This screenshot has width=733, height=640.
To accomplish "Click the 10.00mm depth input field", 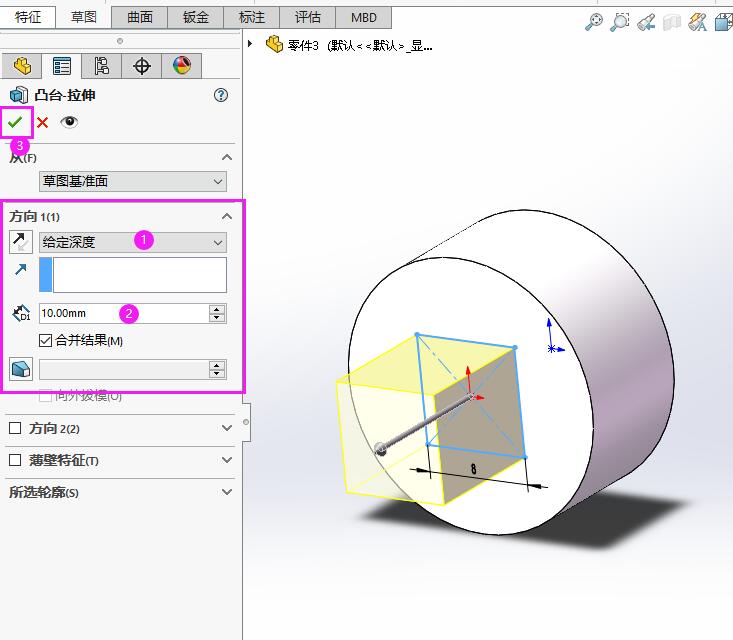I will tap(123, 313).
